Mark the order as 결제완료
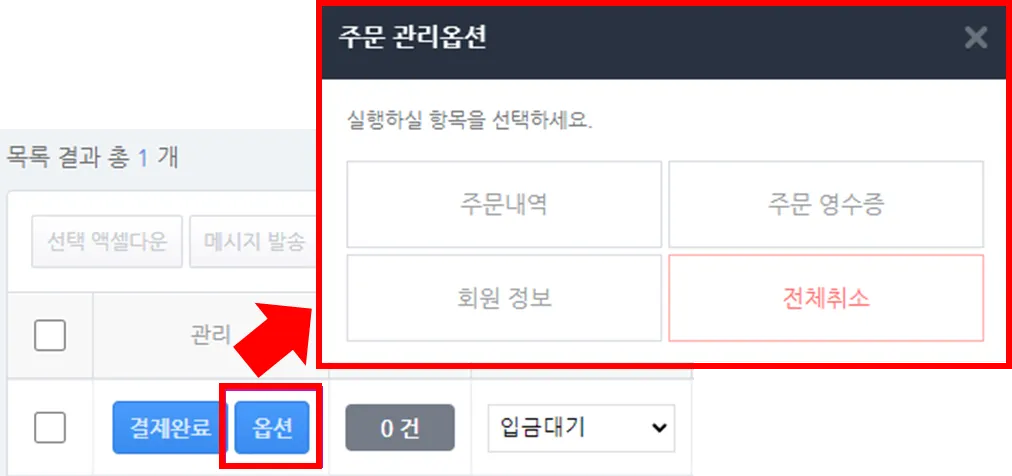 (x=171, y=428)
